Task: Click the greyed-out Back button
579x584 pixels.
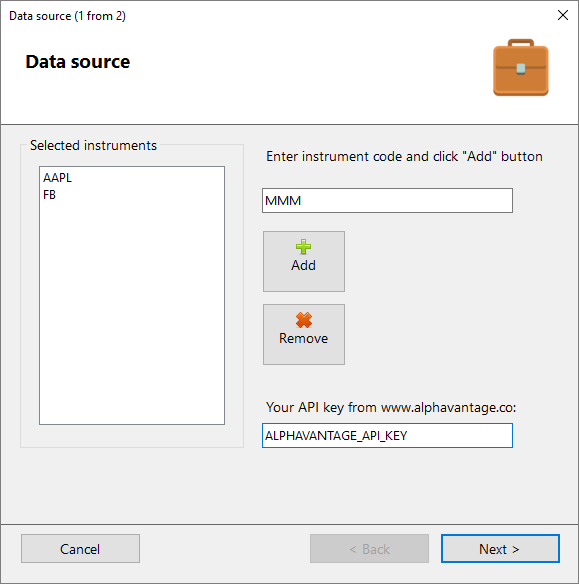Action: pos(369,549)
